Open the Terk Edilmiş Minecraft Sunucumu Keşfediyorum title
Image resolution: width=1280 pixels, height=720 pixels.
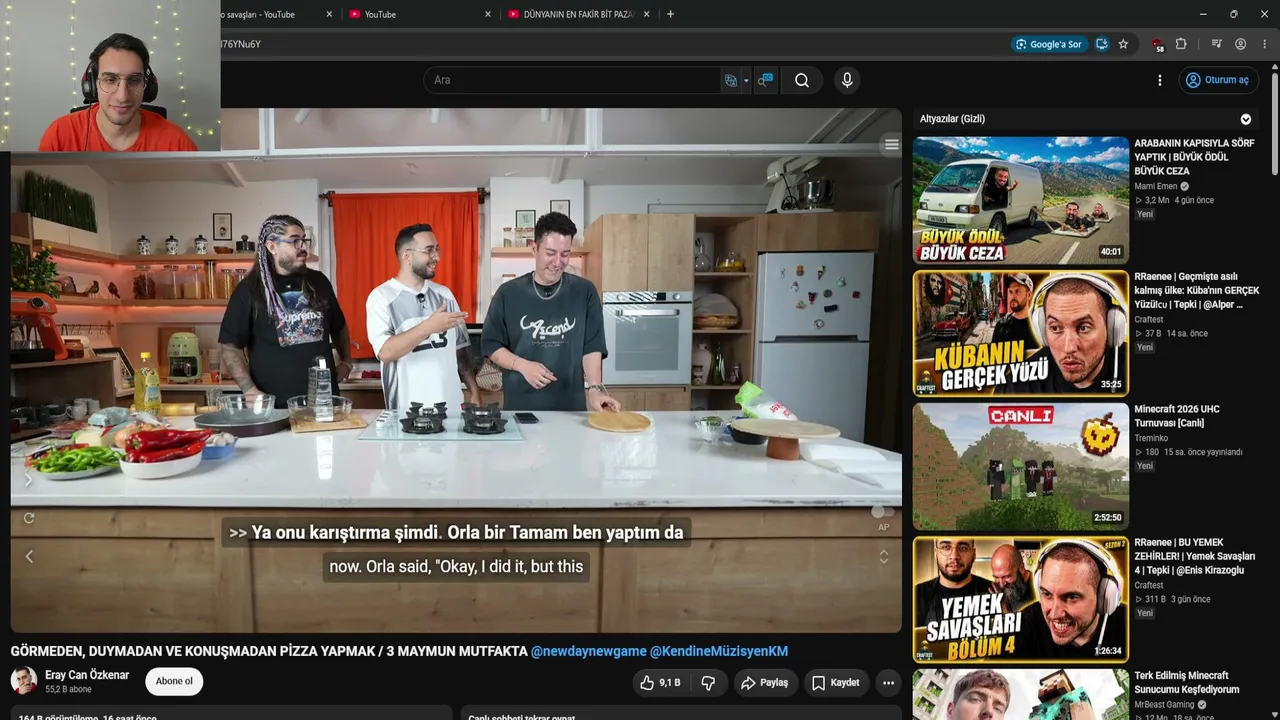[1187, 682]
